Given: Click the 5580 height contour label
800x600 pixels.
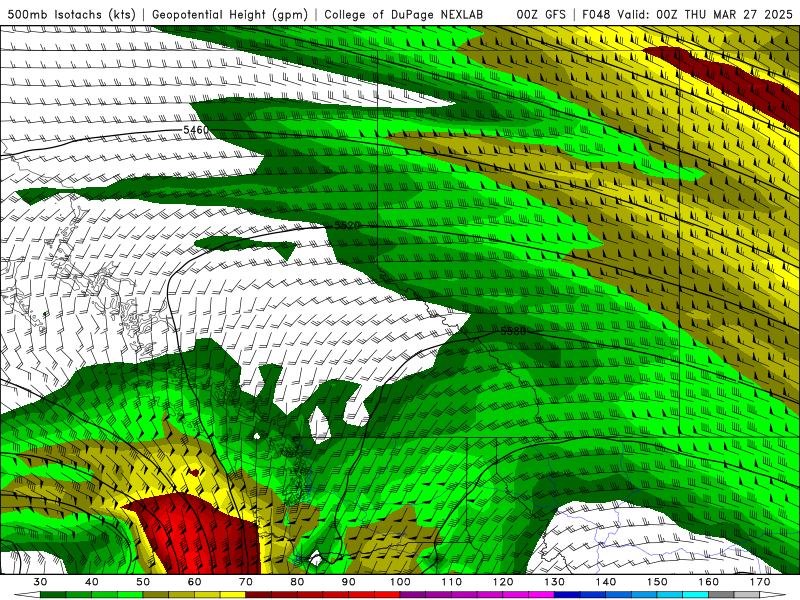Looking at the screenshot, I should 513,331.
